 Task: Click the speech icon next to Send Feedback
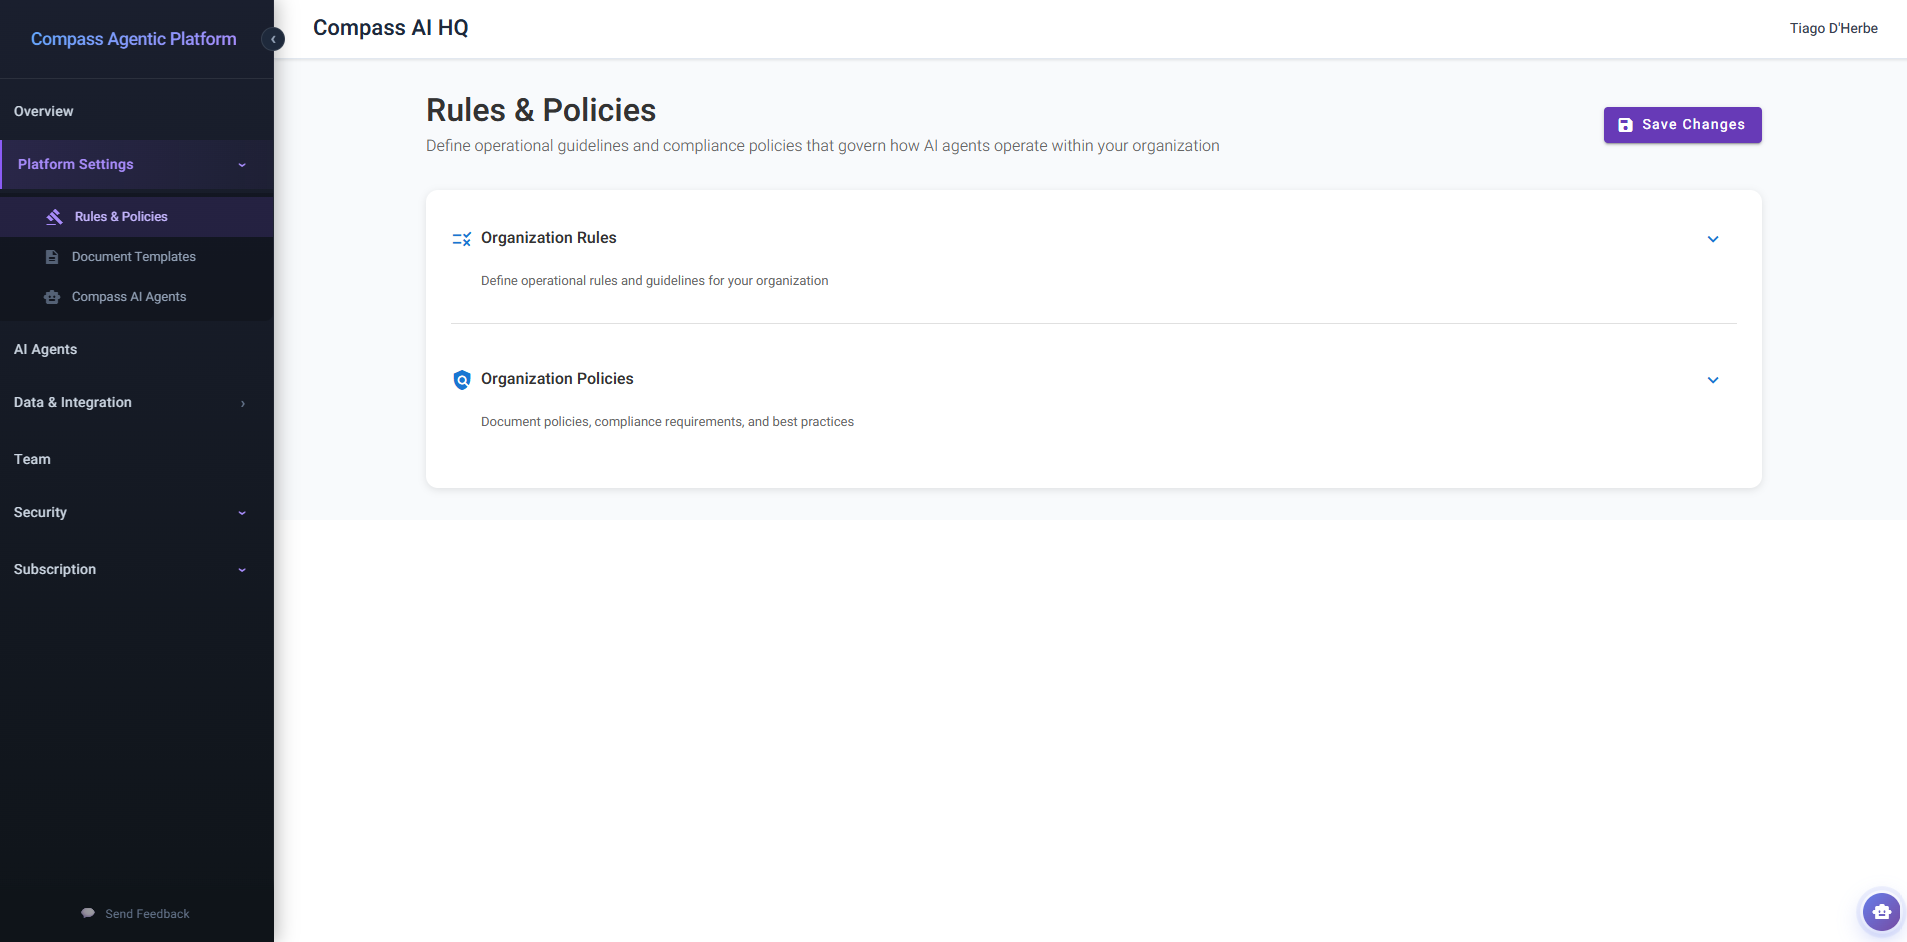point(88,913)
